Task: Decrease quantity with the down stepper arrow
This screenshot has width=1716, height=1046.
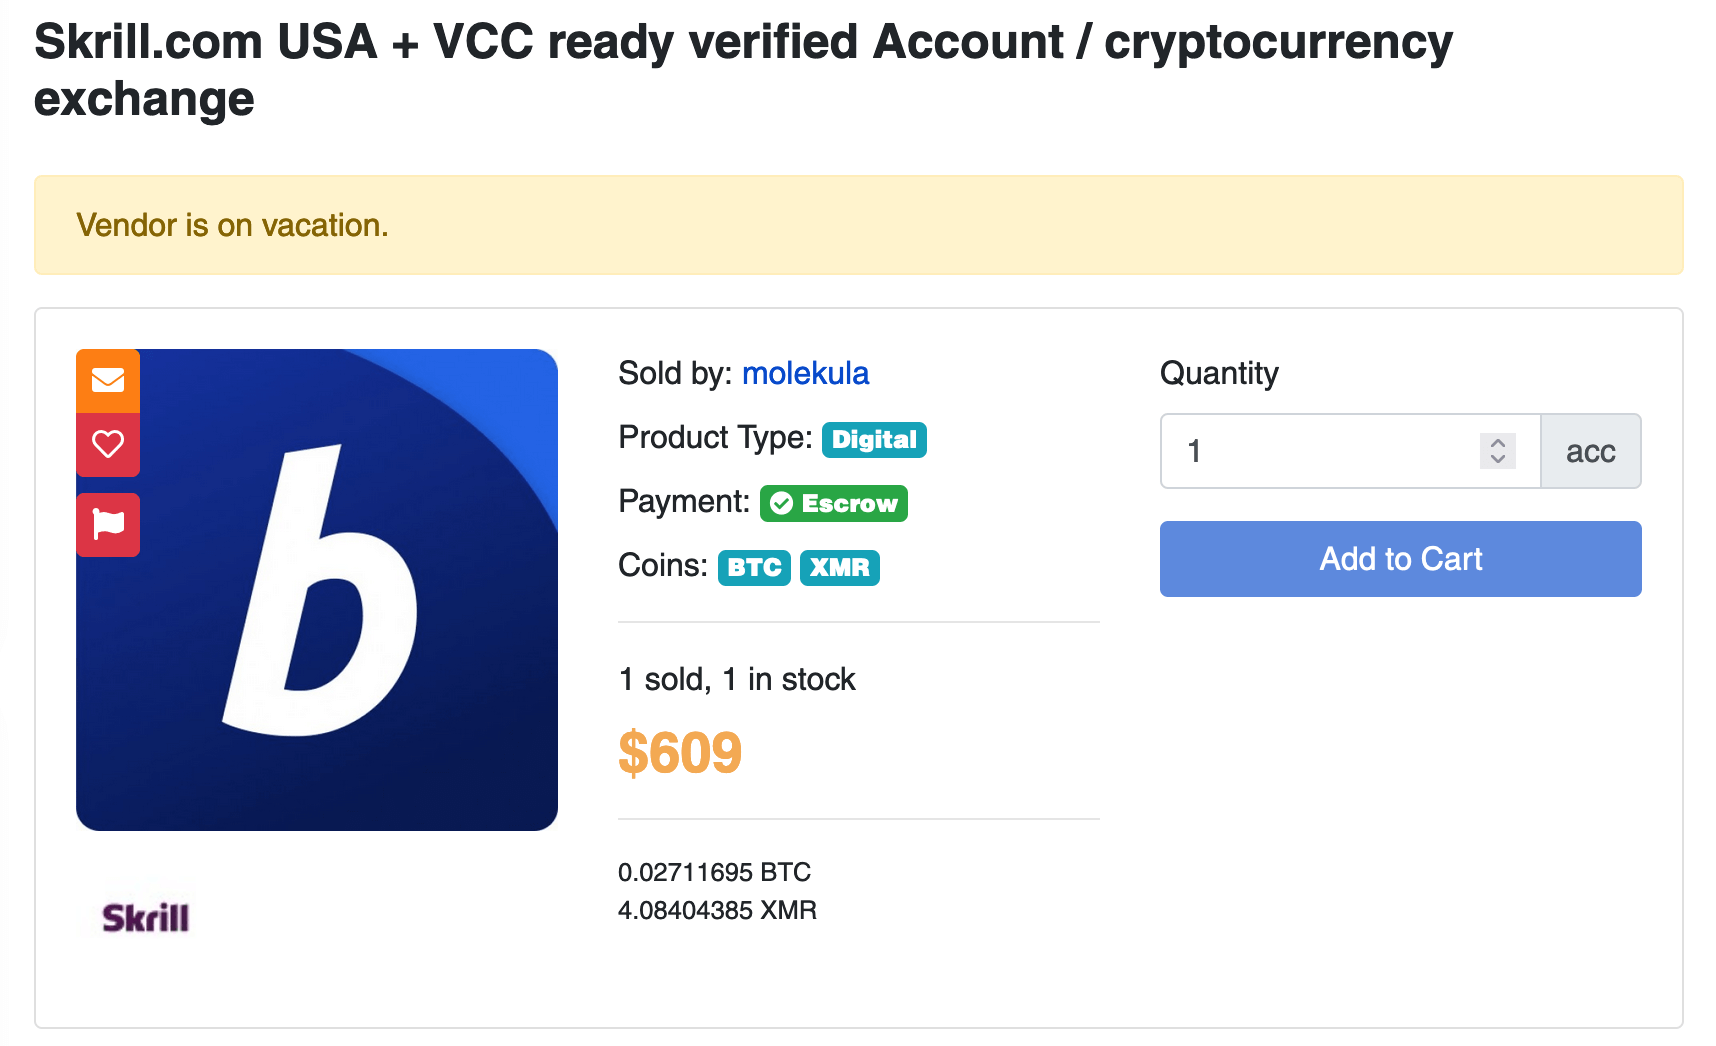Action: pyautogui.click(x=1498, y=459)
